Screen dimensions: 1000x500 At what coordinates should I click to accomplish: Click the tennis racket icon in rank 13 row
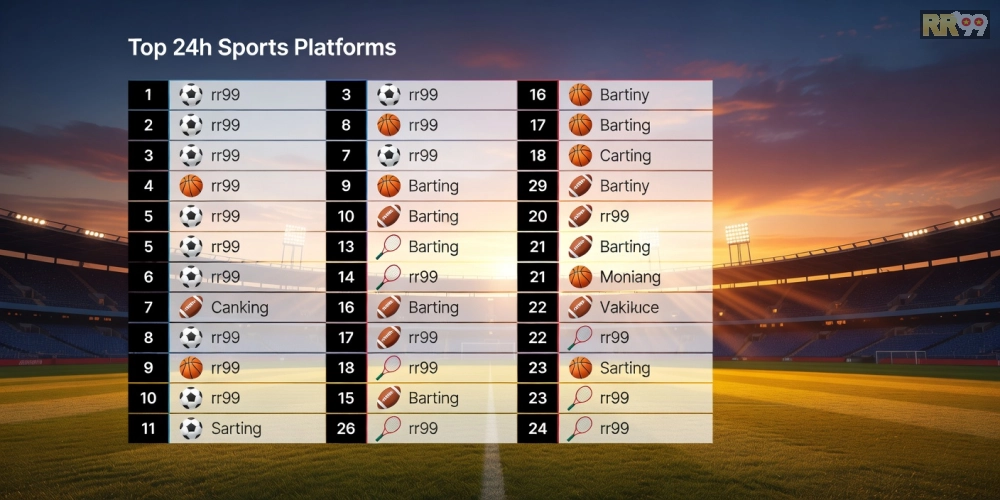[x=388, y=247]
